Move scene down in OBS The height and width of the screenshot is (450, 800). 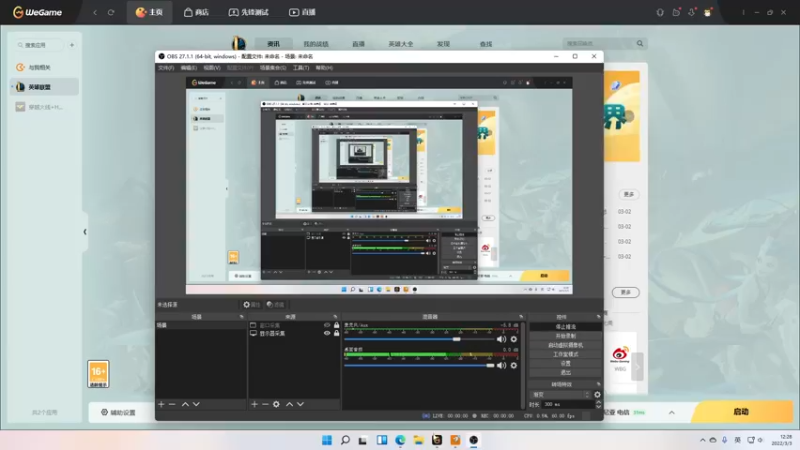[196, 404]
